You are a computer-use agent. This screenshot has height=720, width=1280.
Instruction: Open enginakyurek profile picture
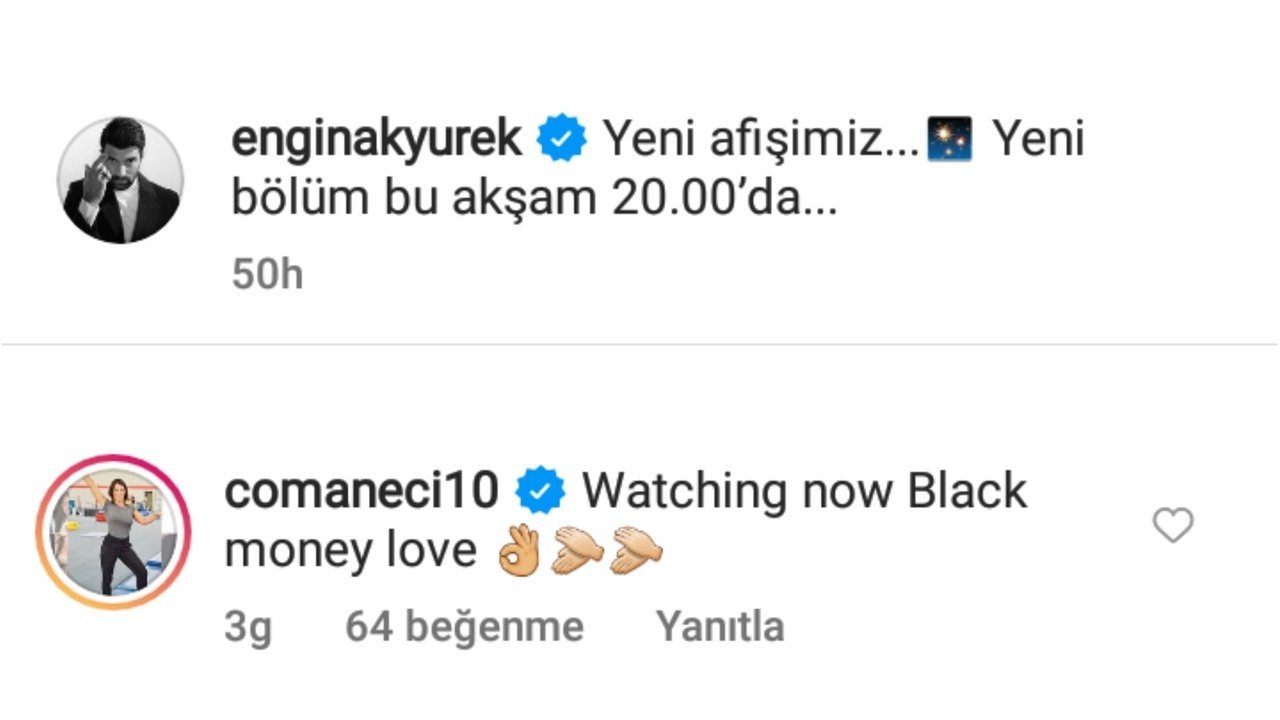120,180
